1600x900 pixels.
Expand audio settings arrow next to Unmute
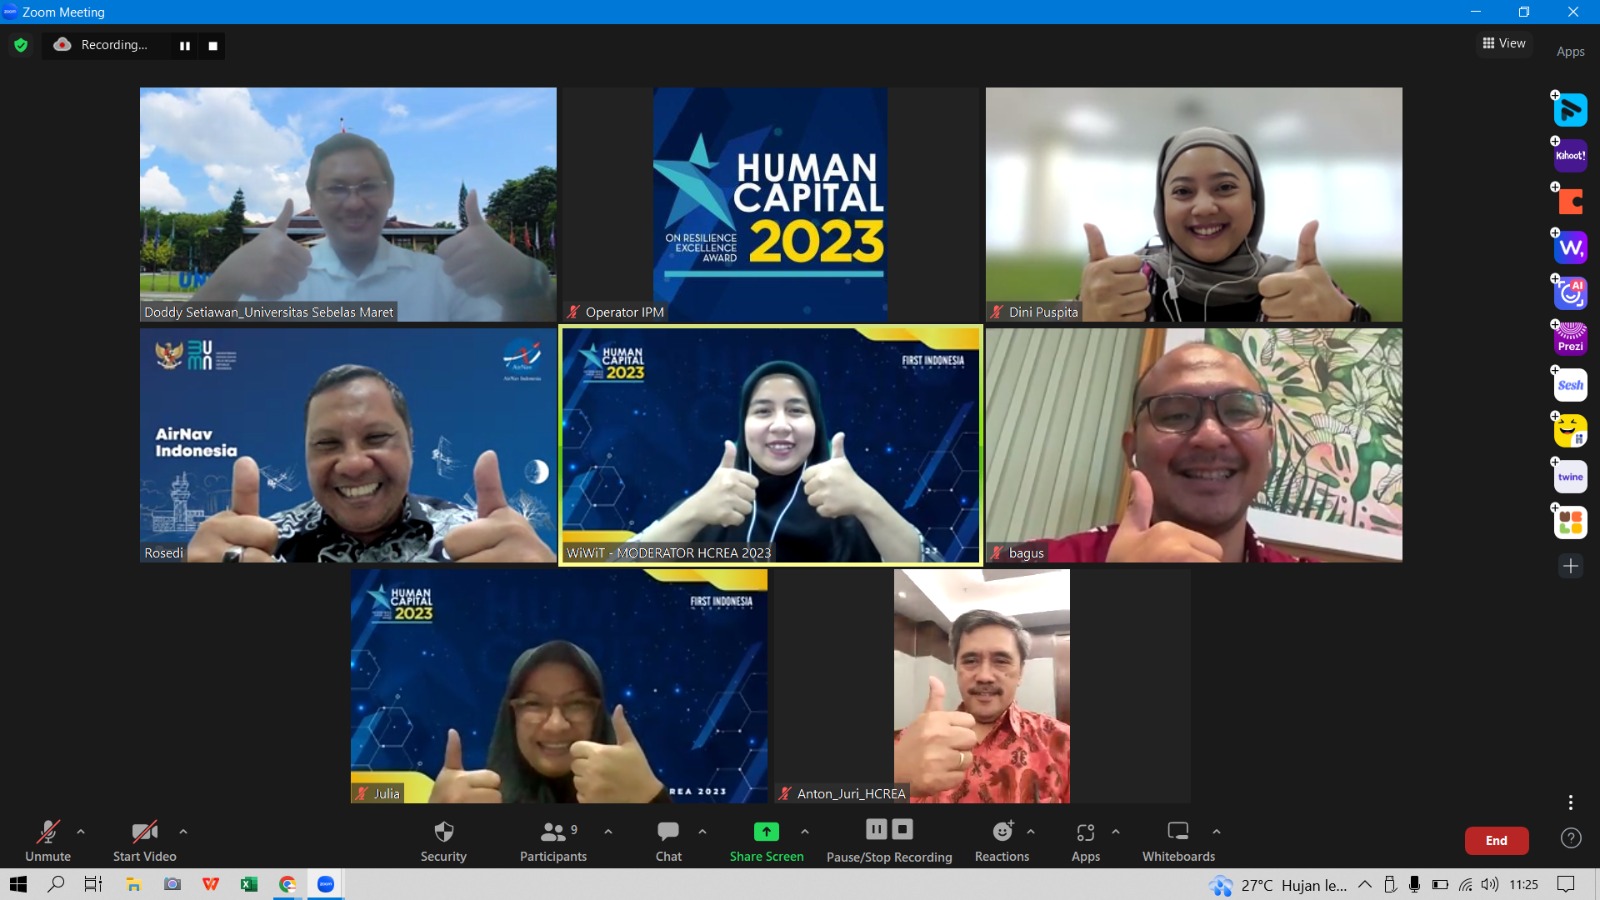click(81, 831)
